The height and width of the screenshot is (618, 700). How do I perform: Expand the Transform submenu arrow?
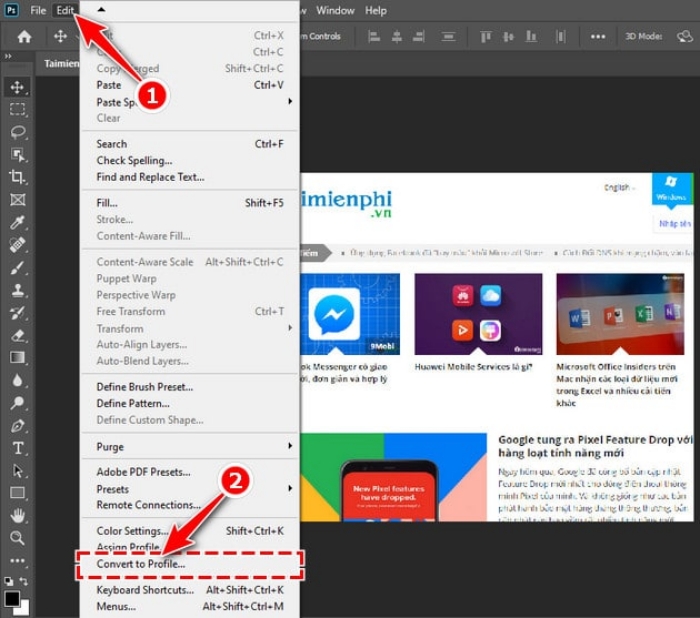290,328
